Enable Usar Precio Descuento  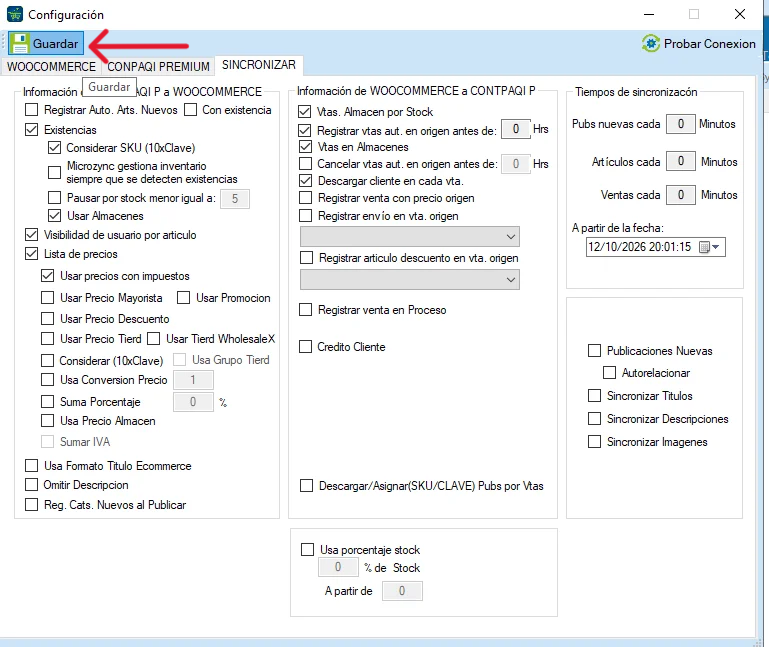(x=48, y=319)
